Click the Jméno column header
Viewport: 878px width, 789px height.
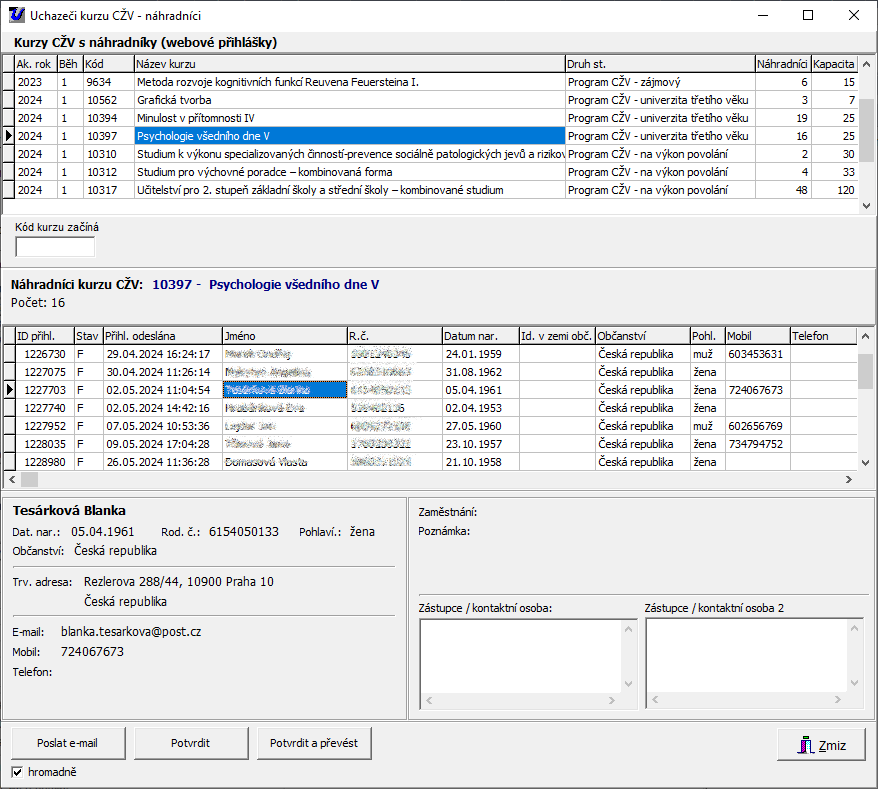[x=283, y=336]
